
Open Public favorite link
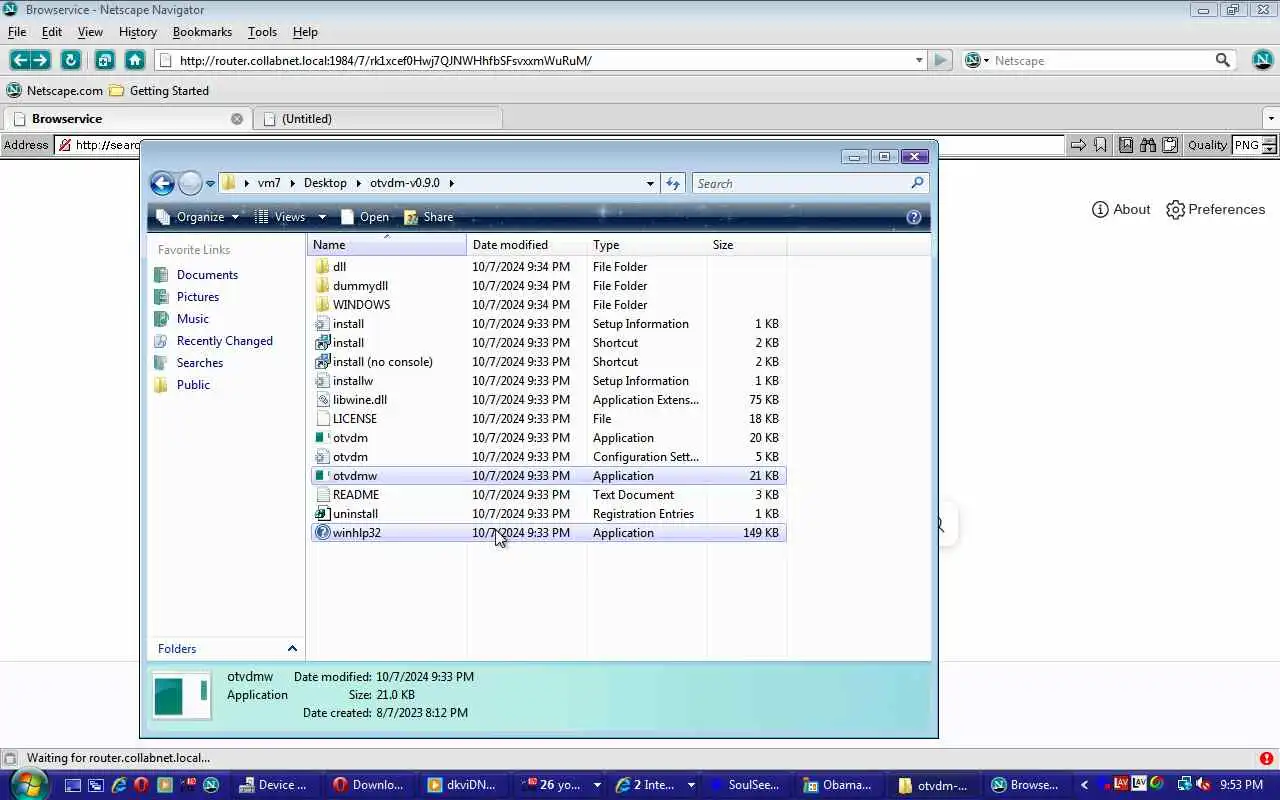point(193,385)
